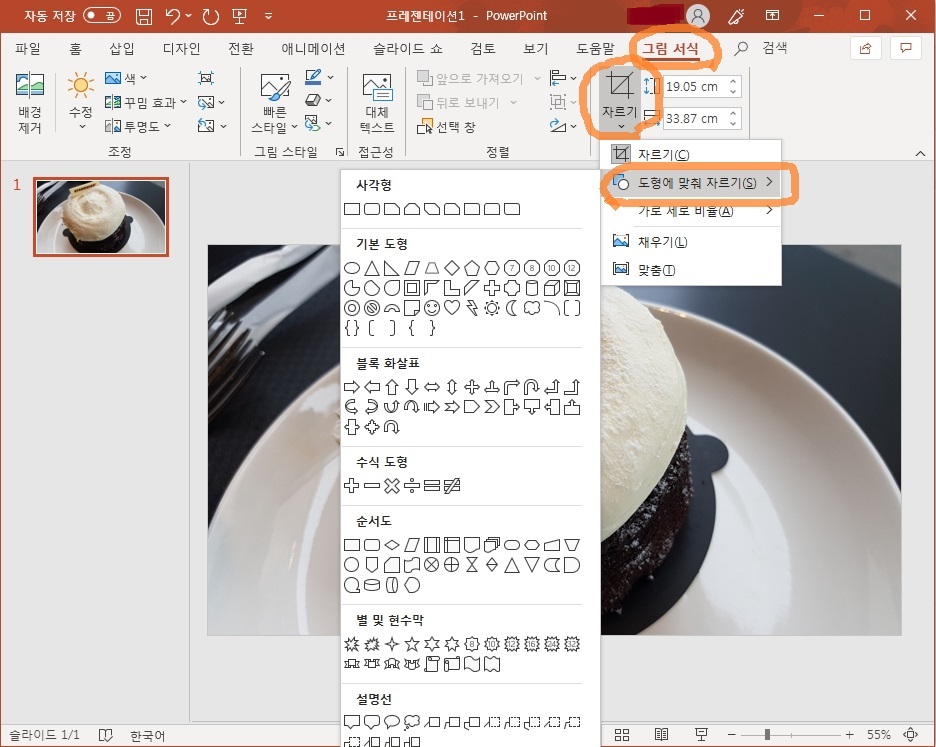The width and height of the screenshot is (936, 747).
Task: Select 맞춤(T) fit option
Action: (692, 270)
